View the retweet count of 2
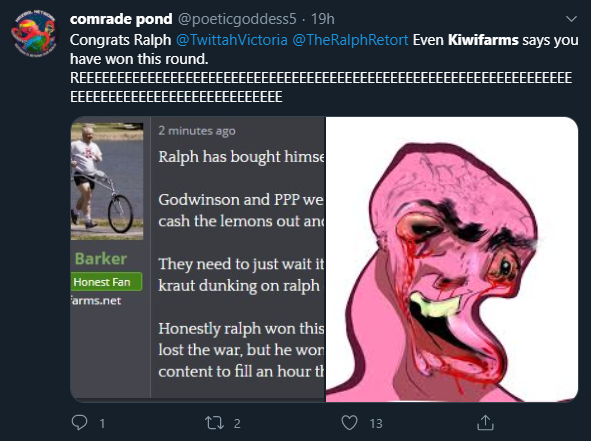The width and height of the screenshot is (591, 441). [237, 424]
